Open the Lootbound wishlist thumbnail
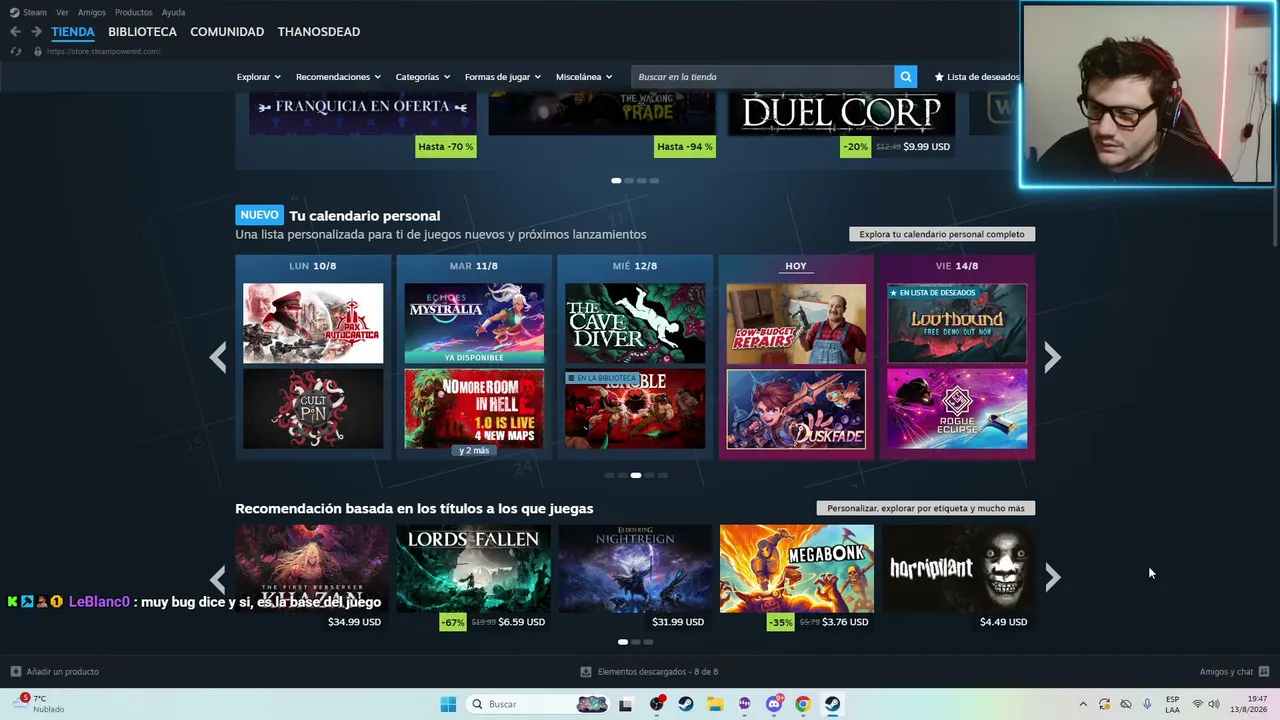 957,323
